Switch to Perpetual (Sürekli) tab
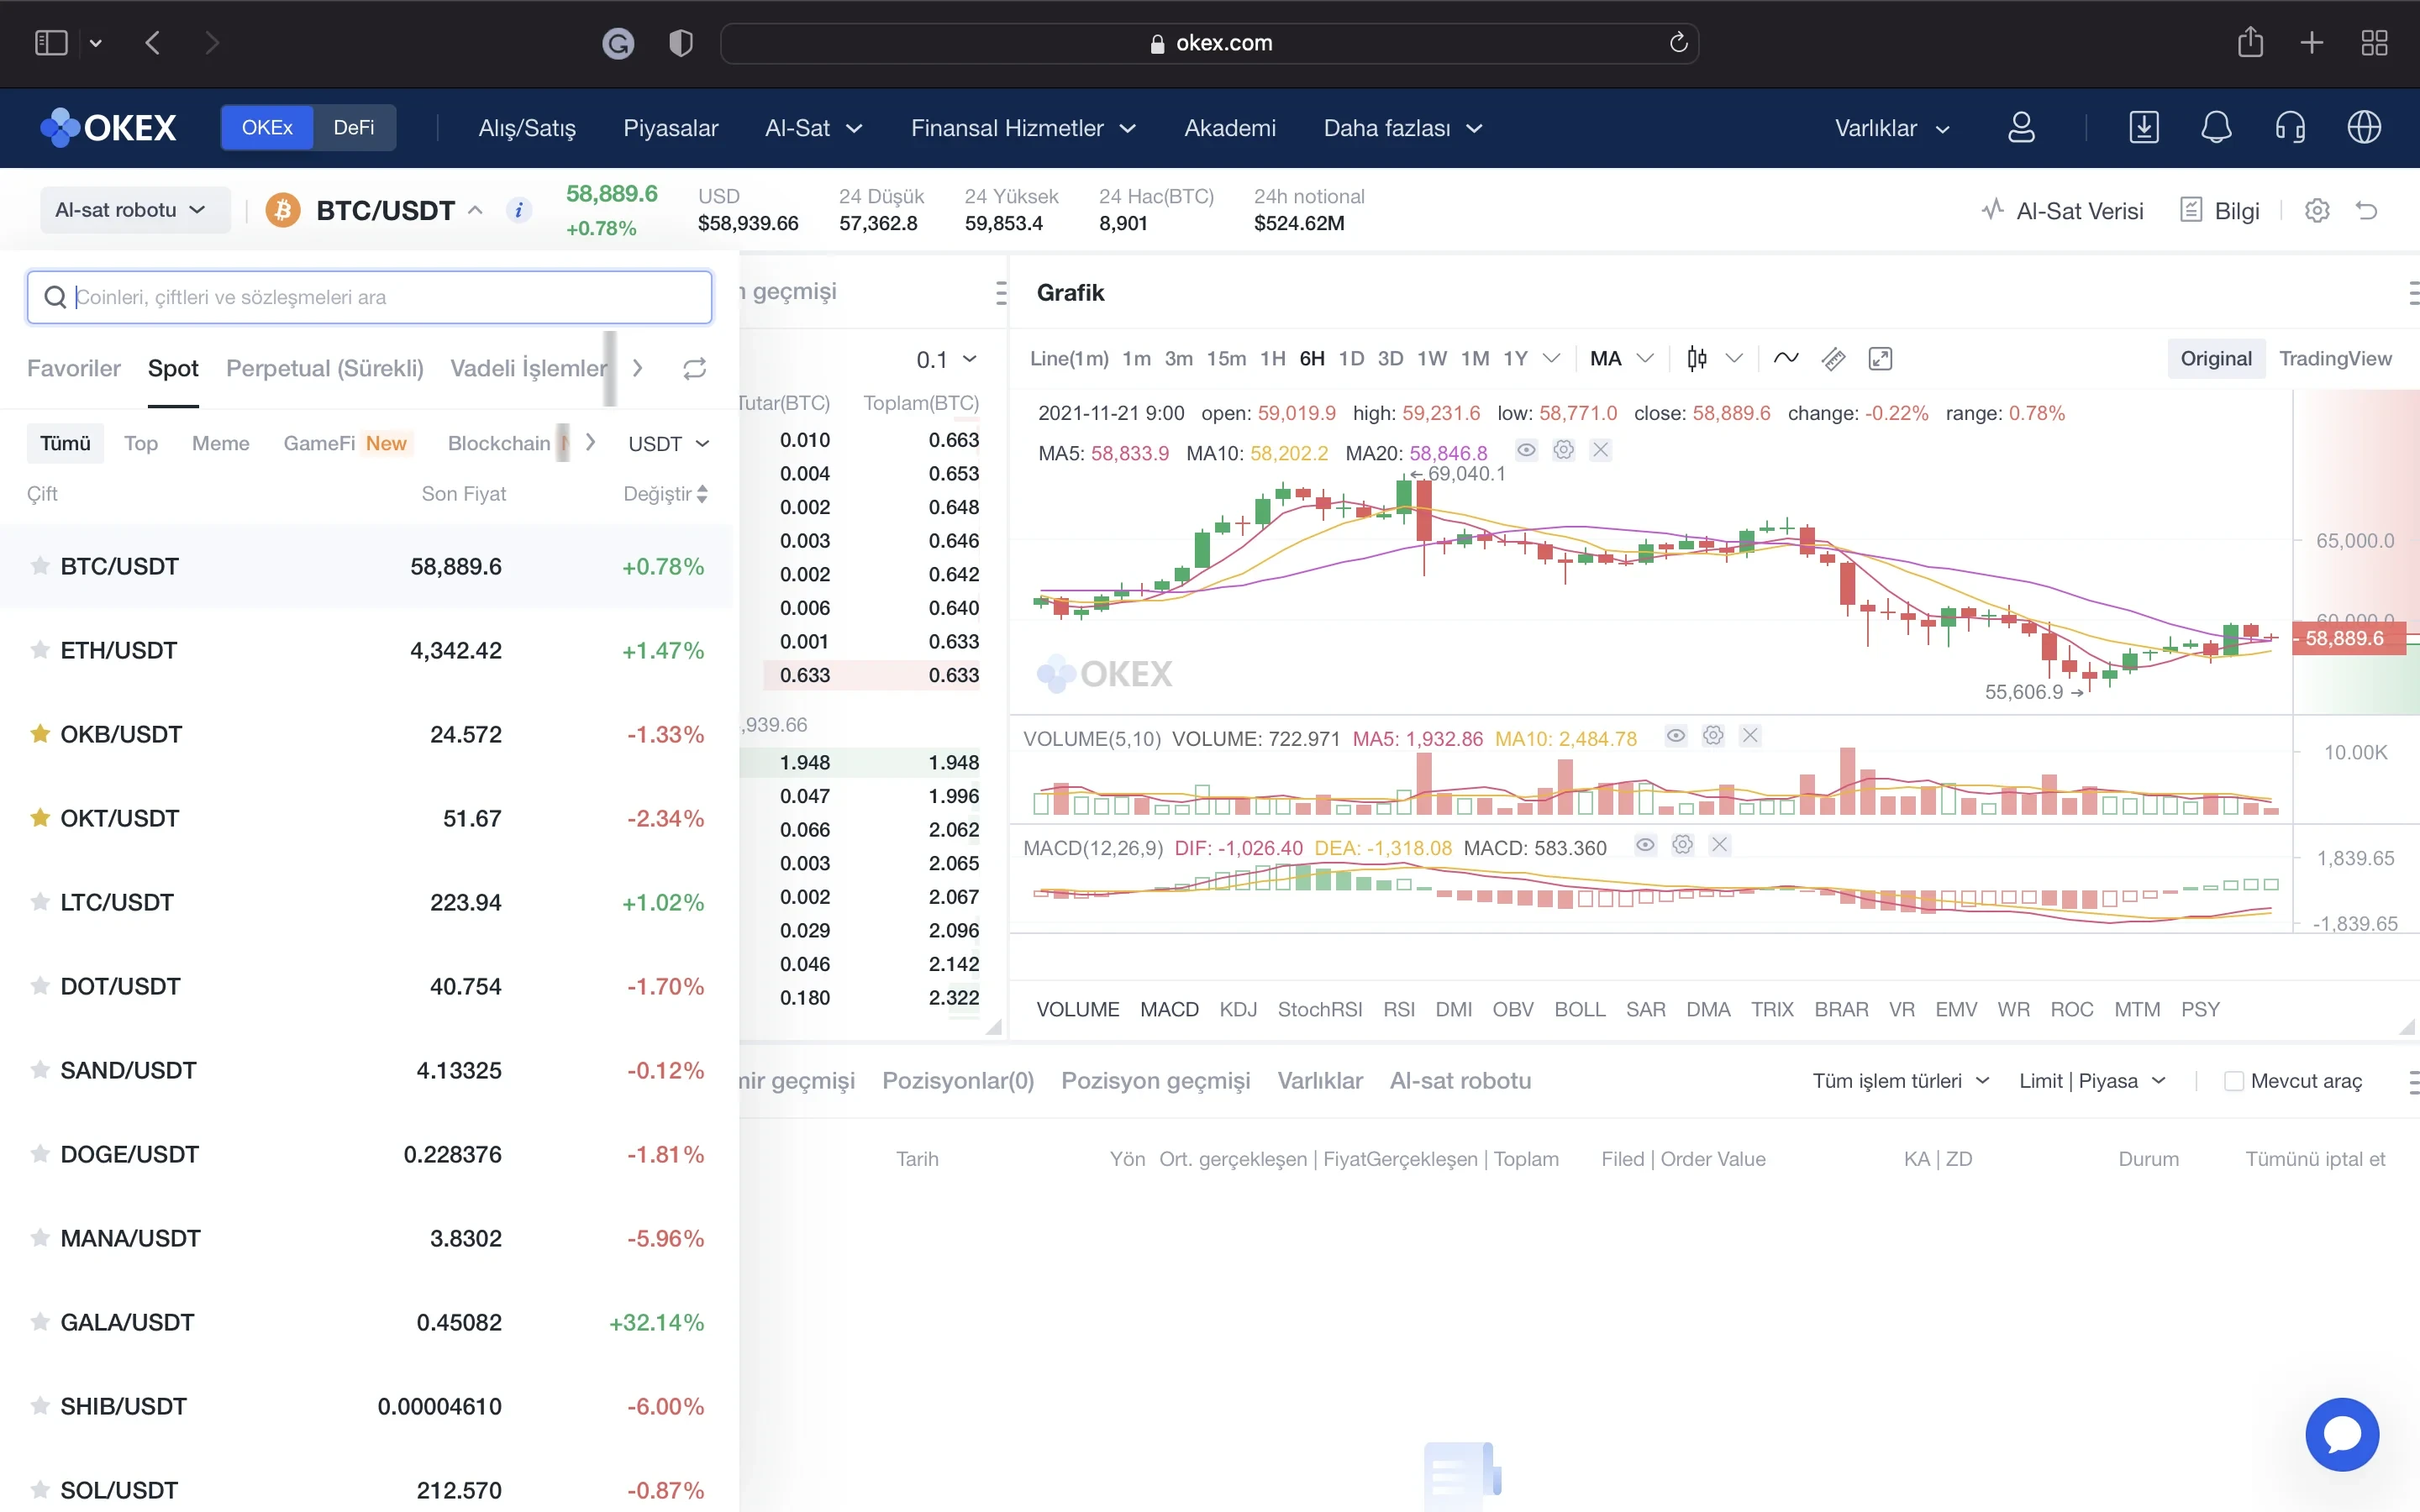 coord(325,368)
